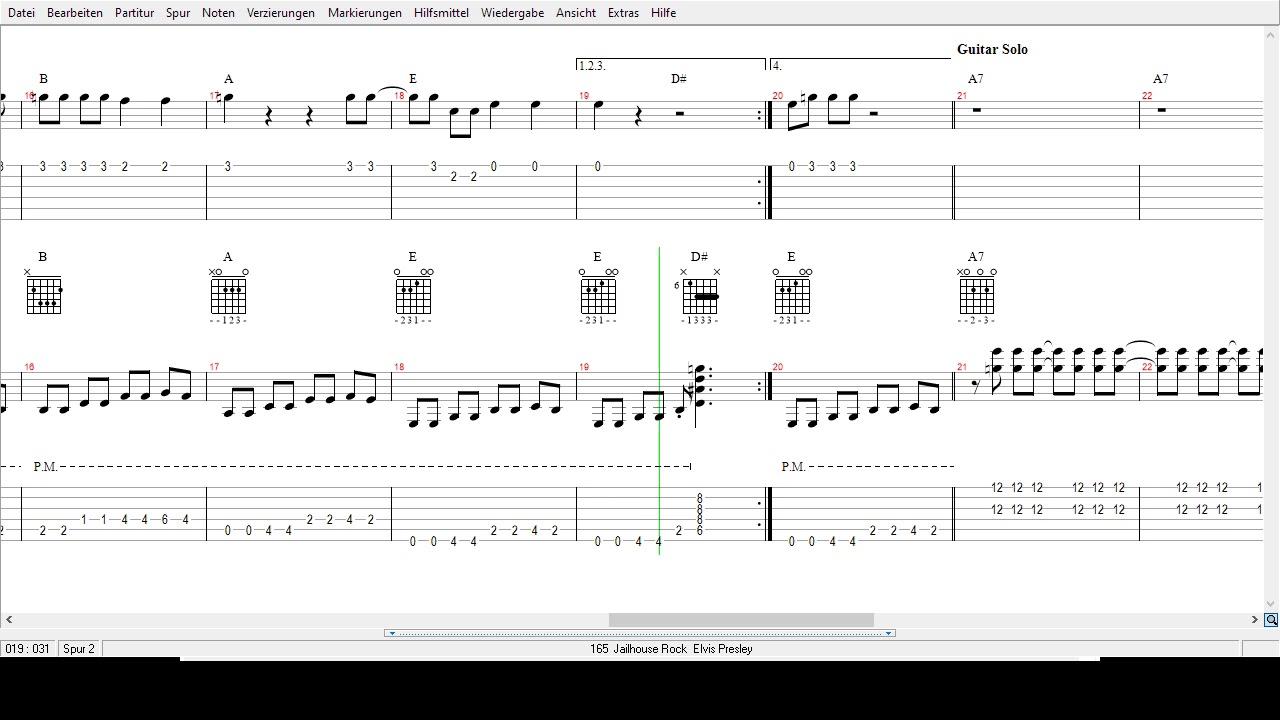Click measure number 16 in lower track
Screen dimensions: 1280x720
click(x=29, y=367)
